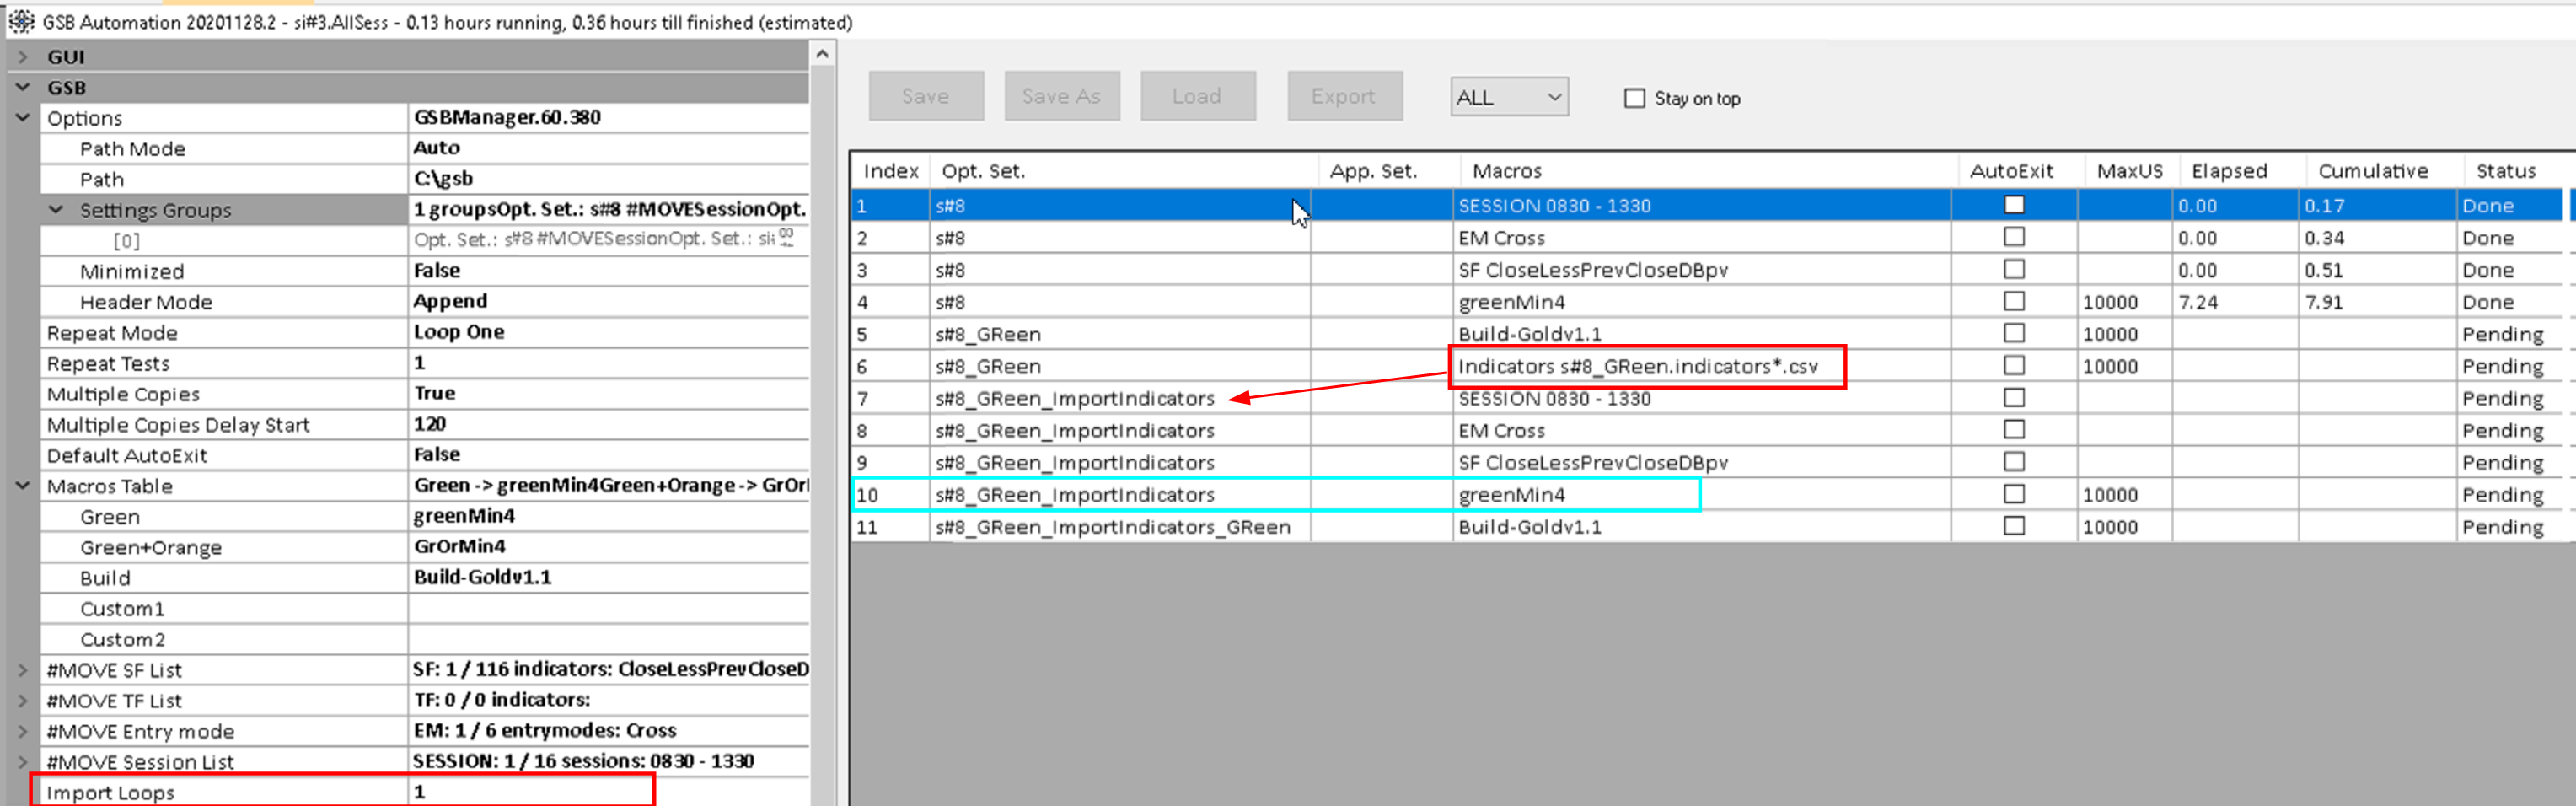
Task: Collapse the Options tree node
Action: 22,118
